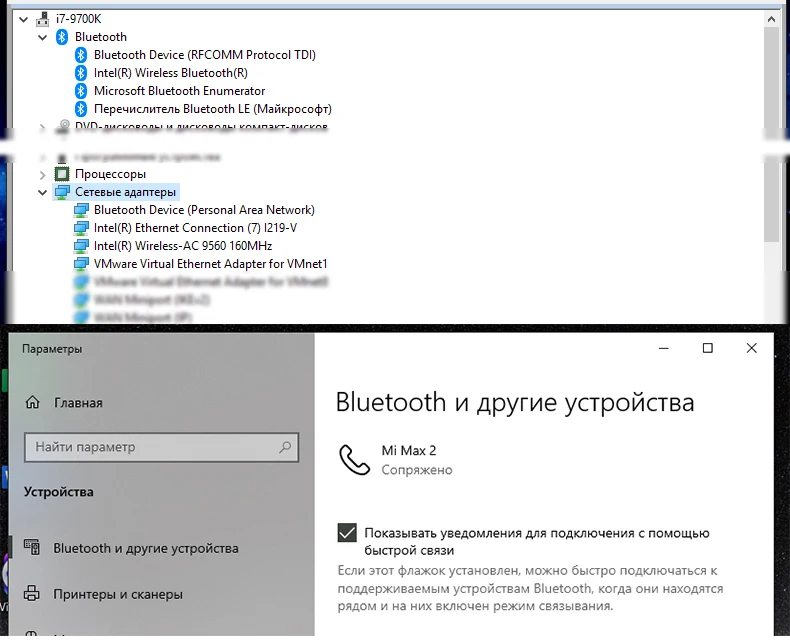This screenshot has width=790, height=640.
Task: Expand the Процессоры category
Action: pos(43,175)
